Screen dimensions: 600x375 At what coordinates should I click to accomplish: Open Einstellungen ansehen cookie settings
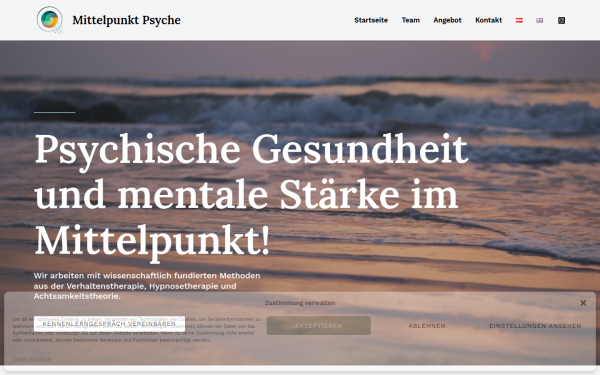pos(535,326)
